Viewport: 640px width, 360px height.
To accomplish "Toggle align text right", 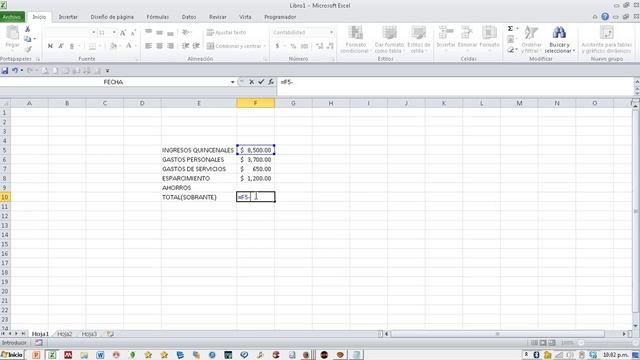I will (171, 46).
